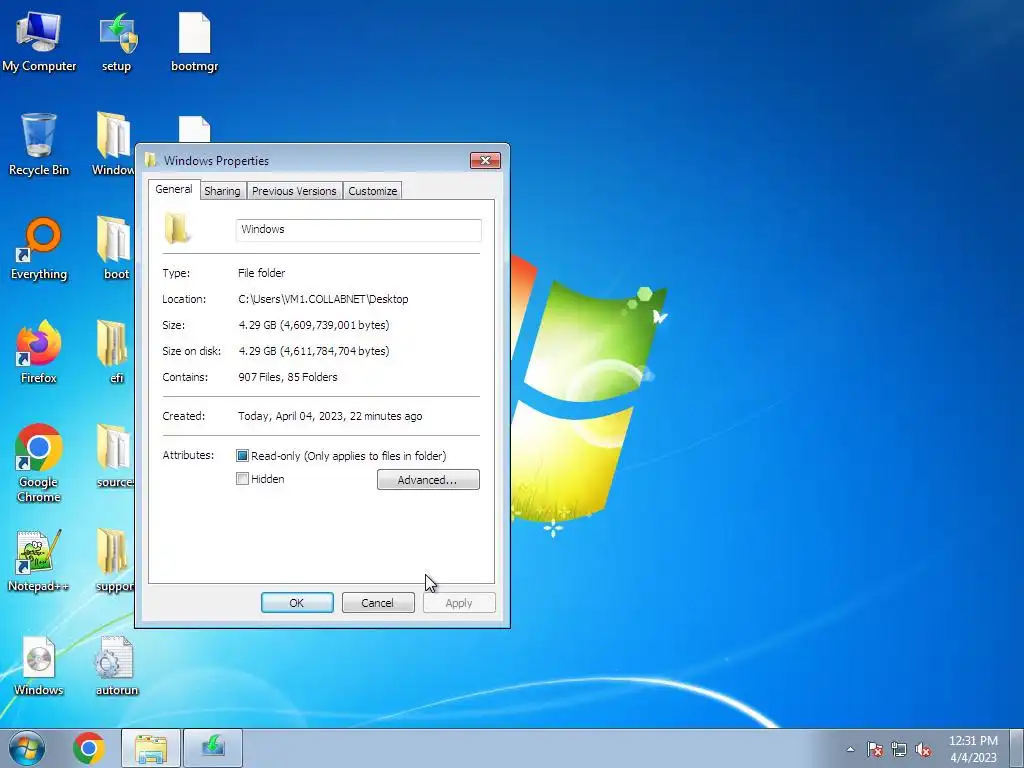
Task: Open My Computer desktop icon
Action: (39, 42)
